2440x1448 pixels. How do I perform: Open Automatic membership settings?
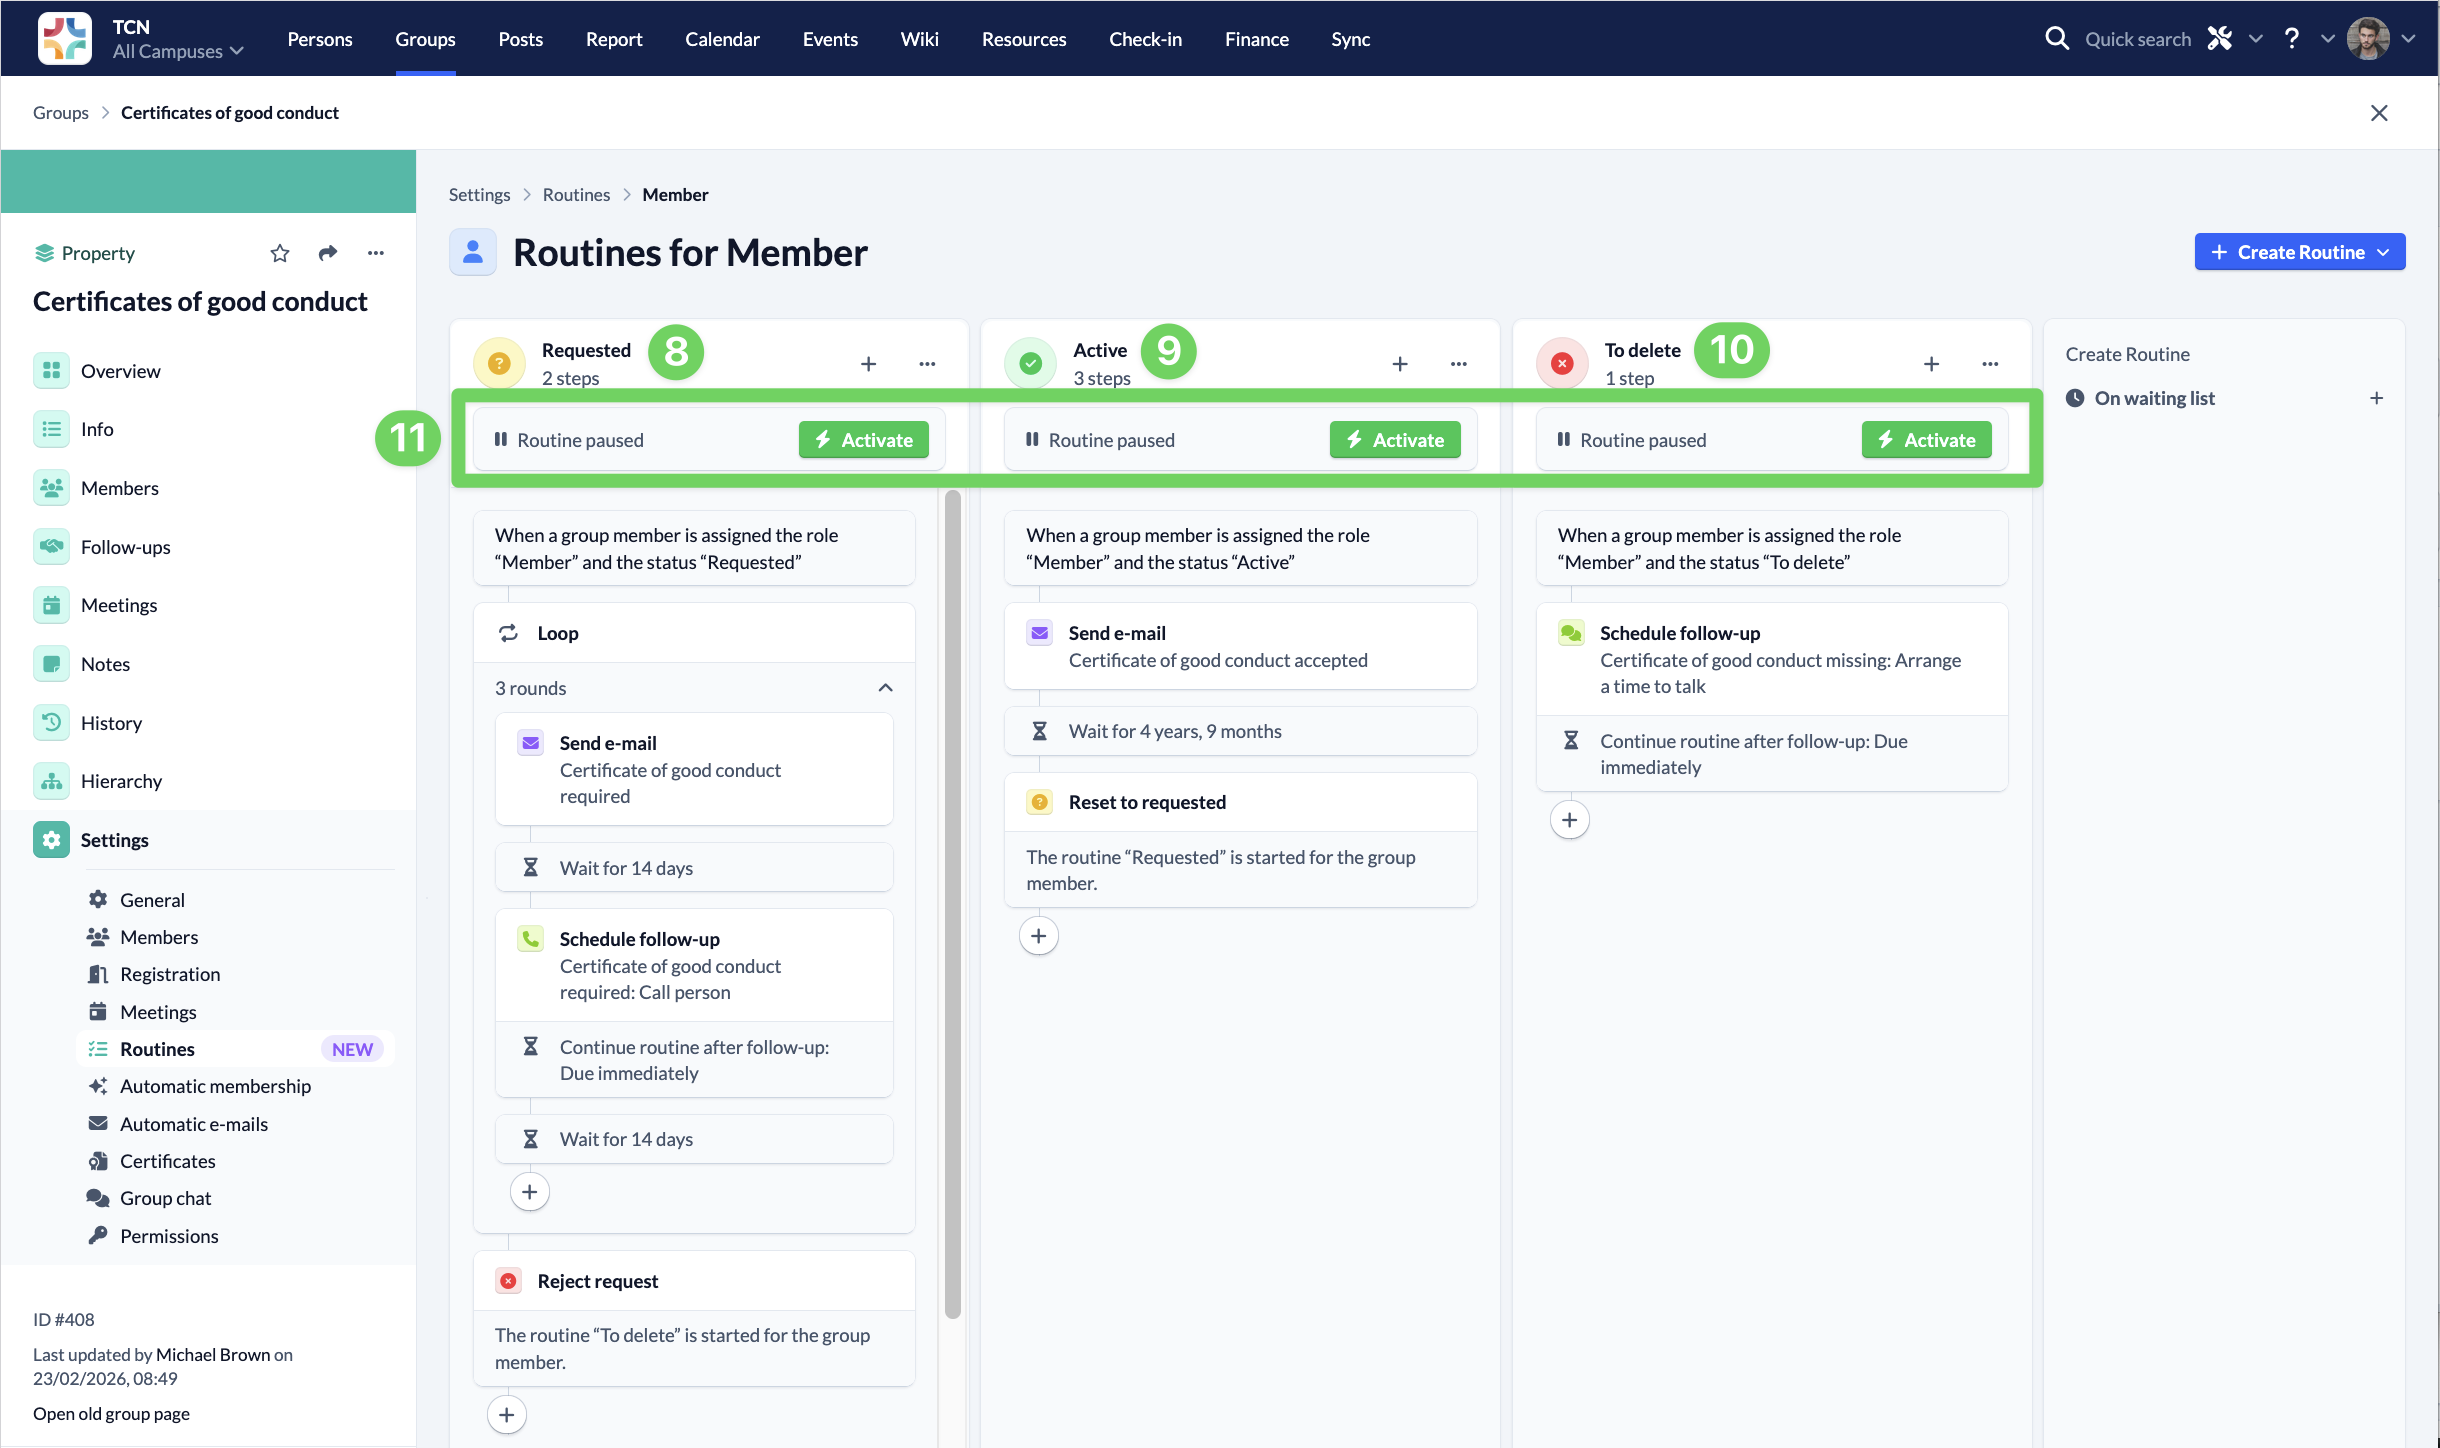215,1086
